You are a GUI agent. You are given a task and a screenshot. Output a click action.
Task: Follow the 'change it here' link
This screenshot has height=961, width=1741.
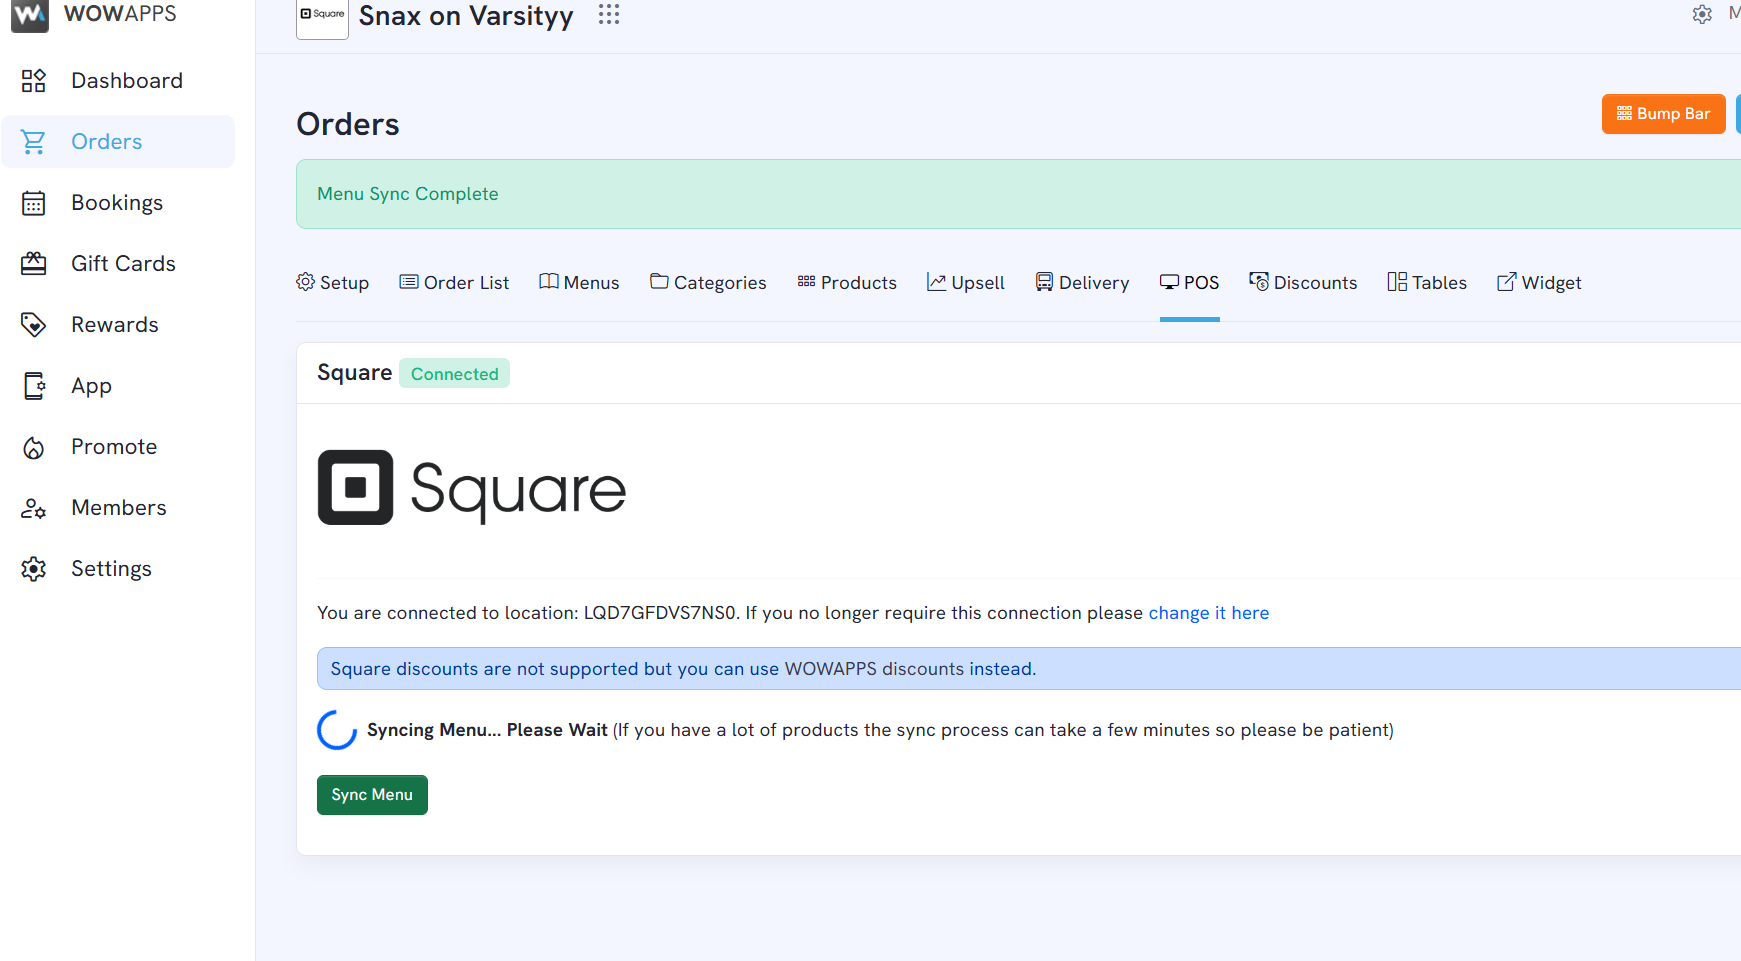tap(1208, 613)
